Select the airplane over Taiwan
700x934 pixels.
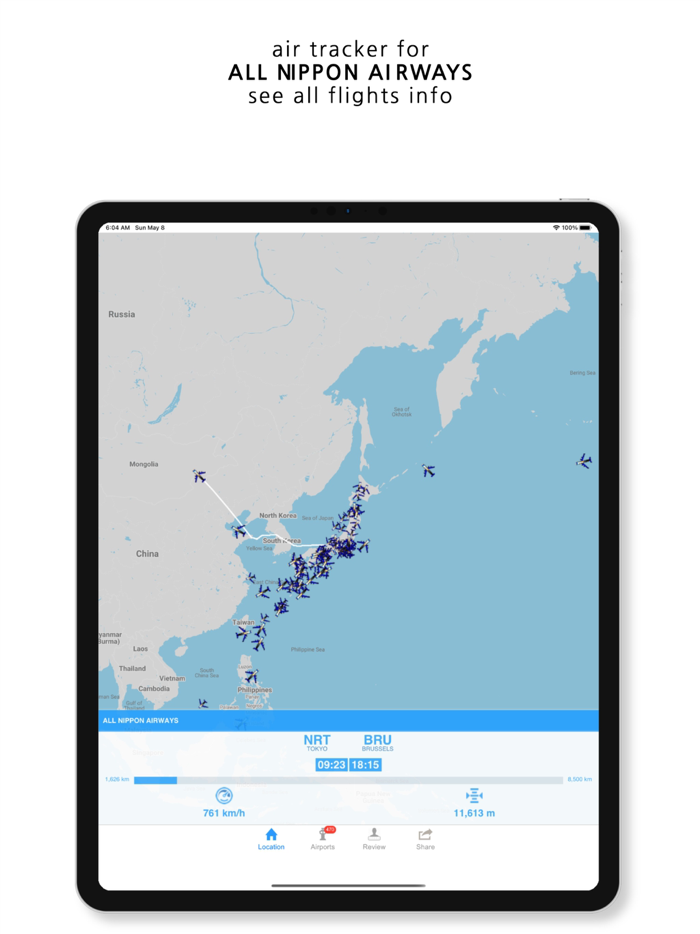tap(243, 633)
